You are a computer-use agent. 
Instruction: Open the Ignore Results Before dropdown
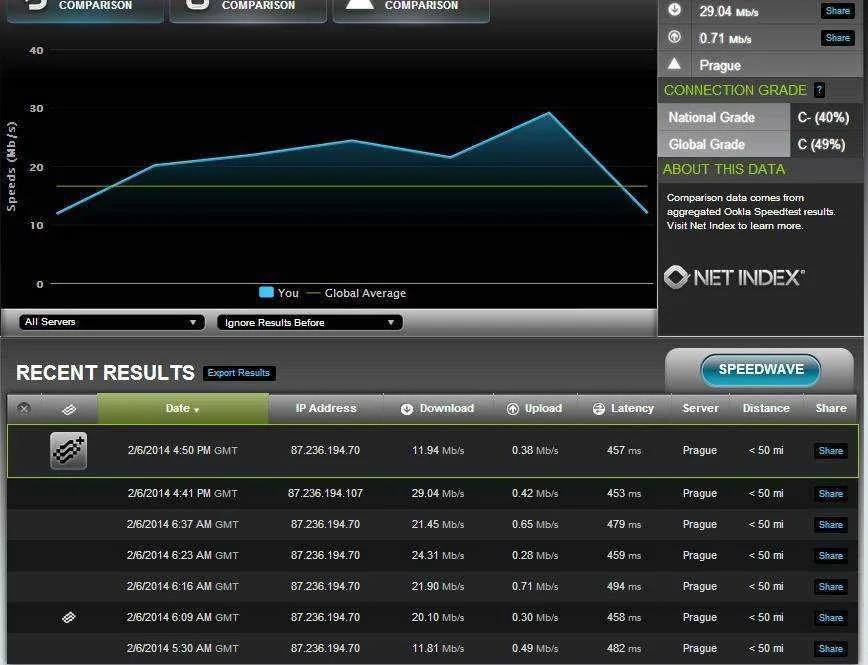point(309,323)
